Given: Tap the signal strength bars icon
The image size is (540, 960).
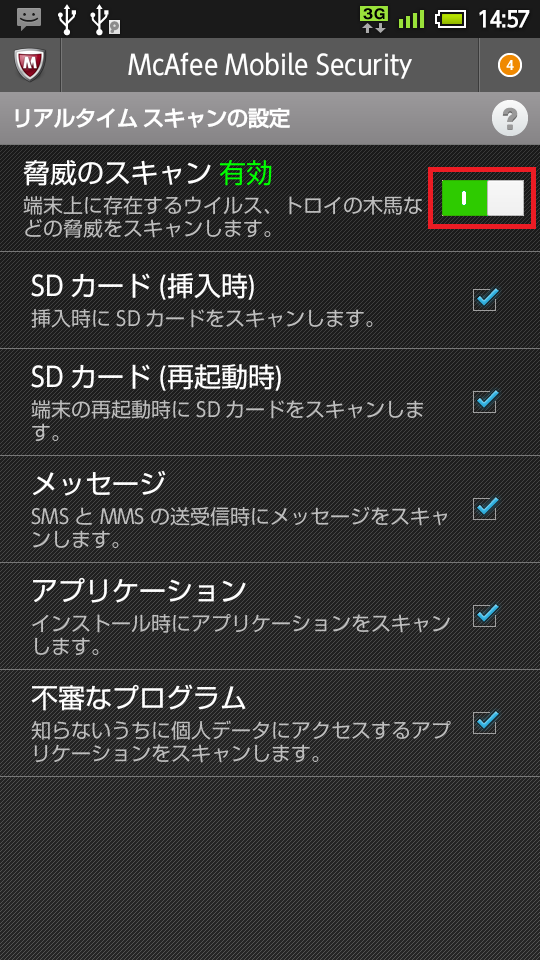Looking at the screenshot, I should [411, 20].
